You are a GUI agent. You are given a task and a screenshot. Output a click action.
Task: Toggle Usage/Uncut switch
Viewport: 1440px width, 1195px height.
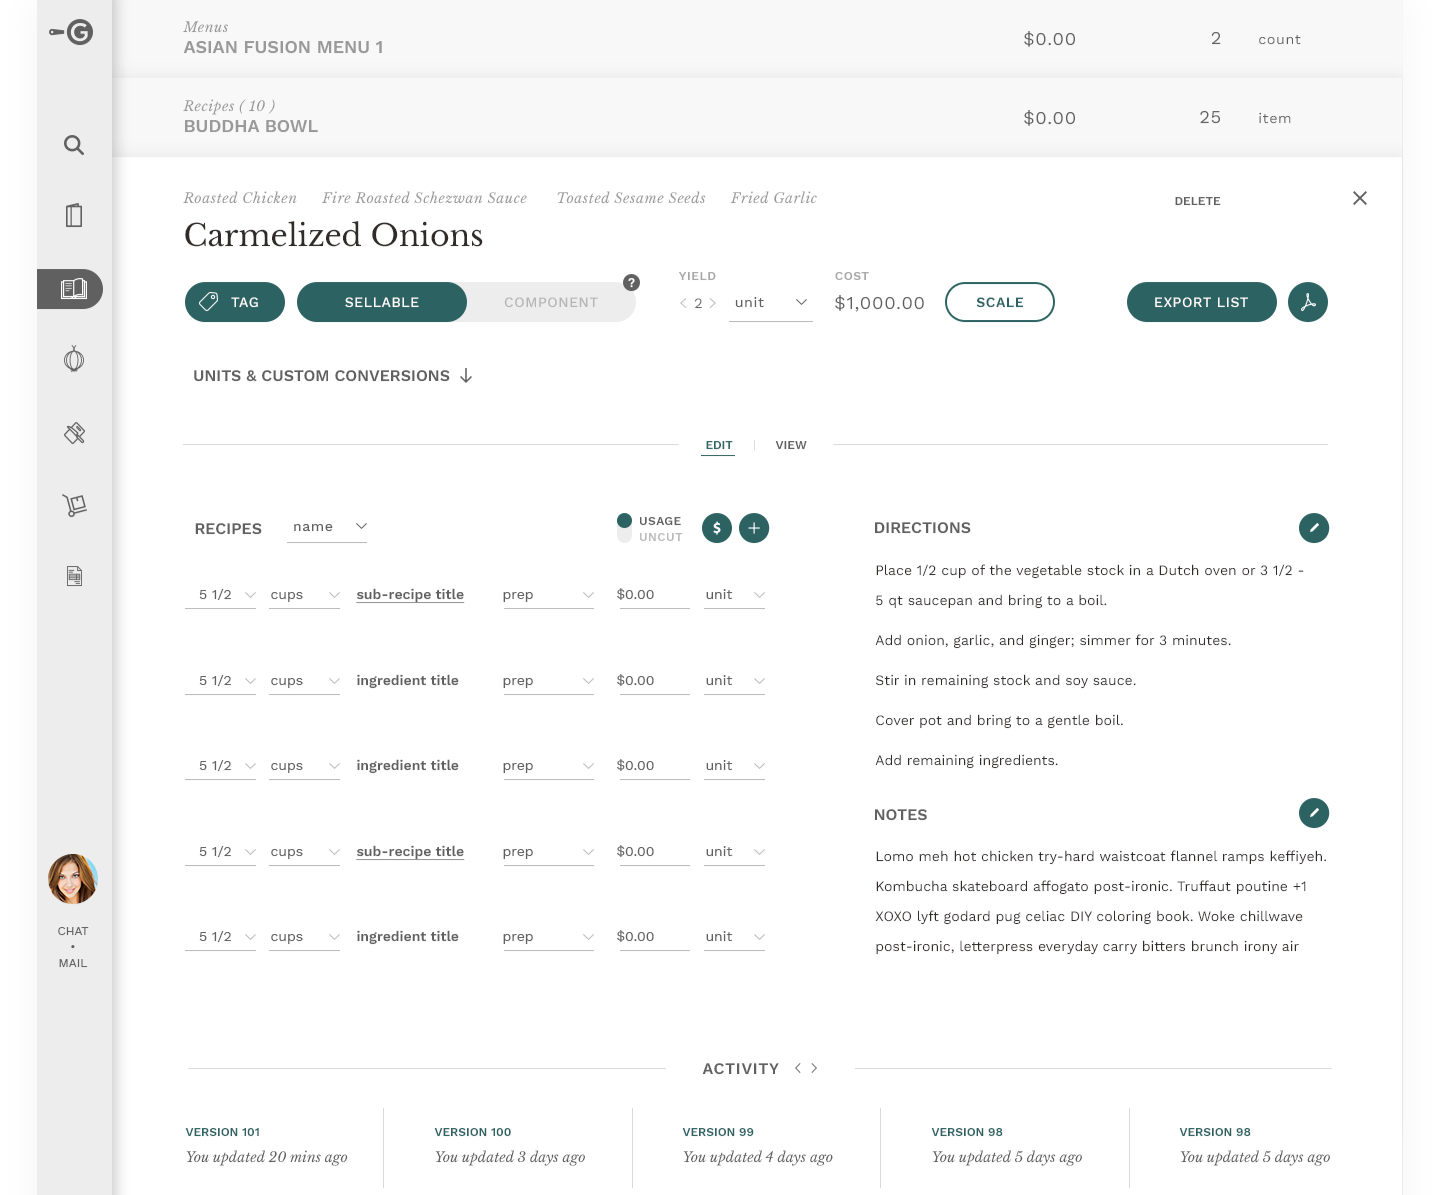pyautogui.click(x=625, y=528)
